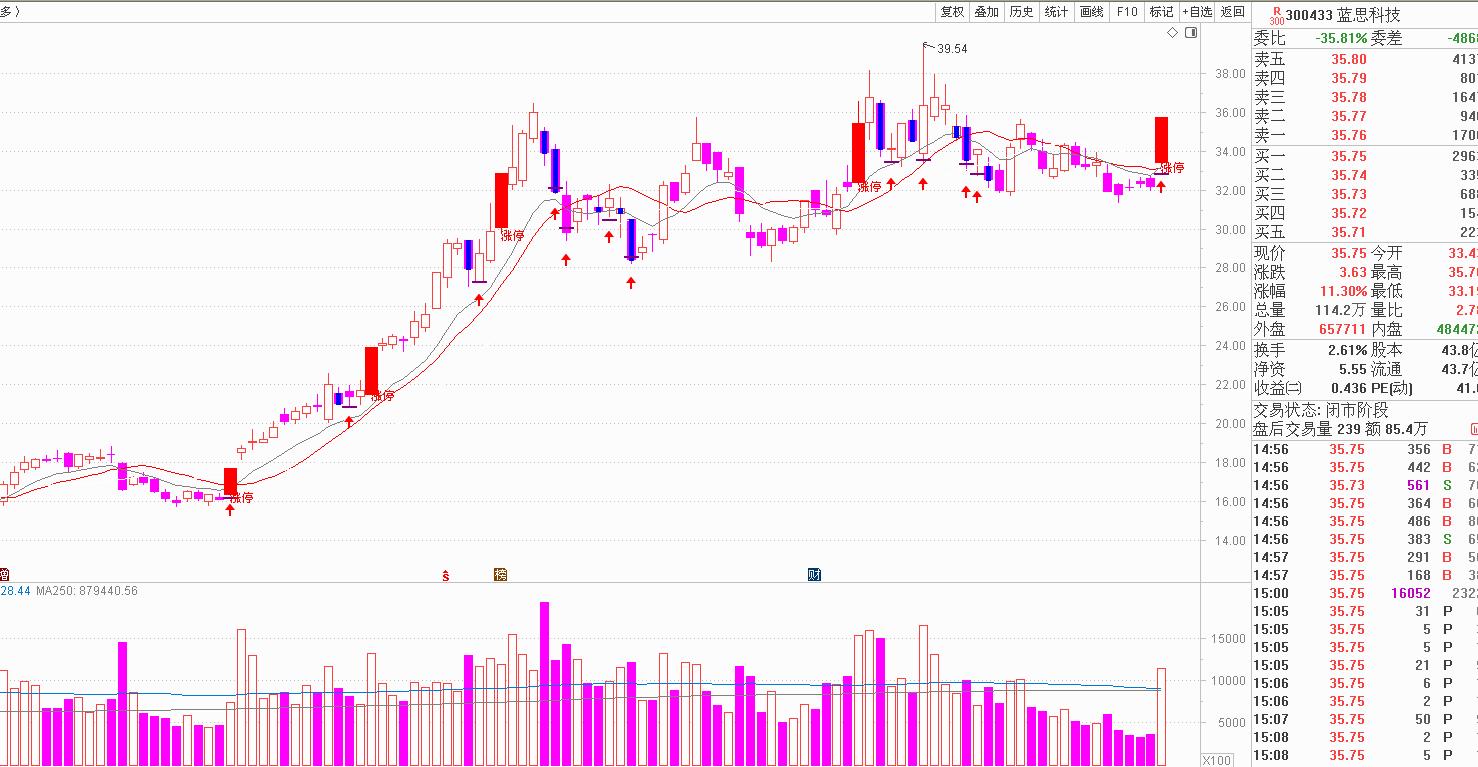Select the 14:56 tick with volume 561
1478x767 pixels.
(1365, 485)
